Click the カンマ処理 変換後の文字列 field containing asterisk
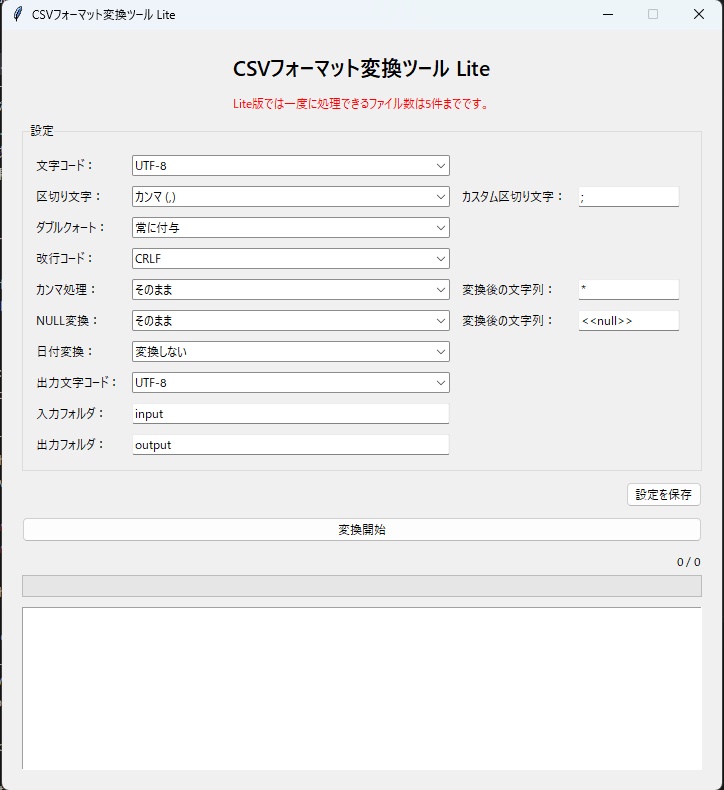Screen dimensions: 724x790 coord(629,290)
